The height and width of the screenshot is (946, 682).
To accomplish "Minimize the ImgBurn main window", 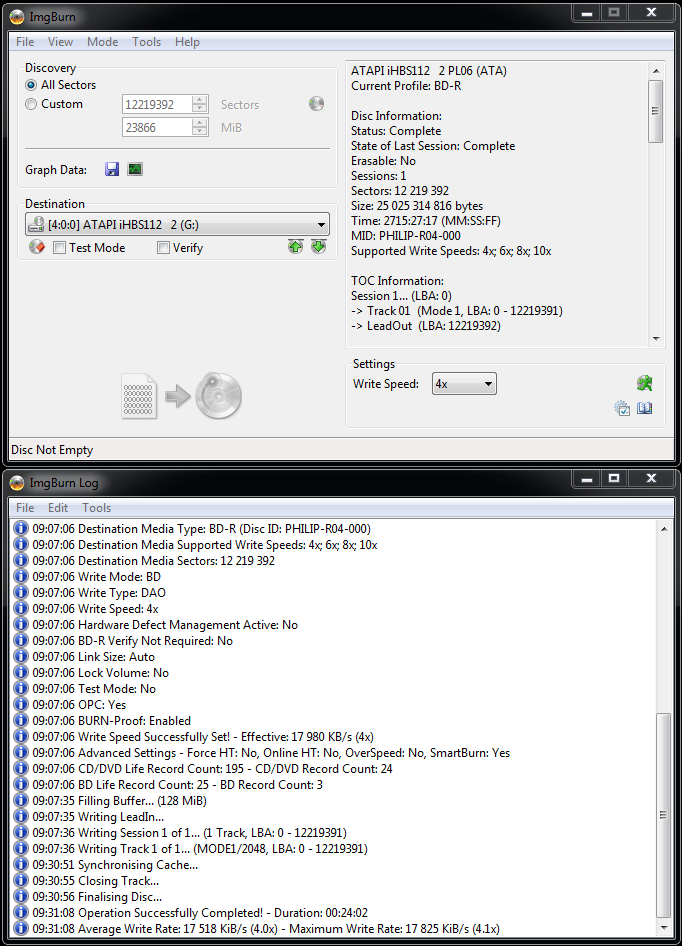I will tap(587, 13).
